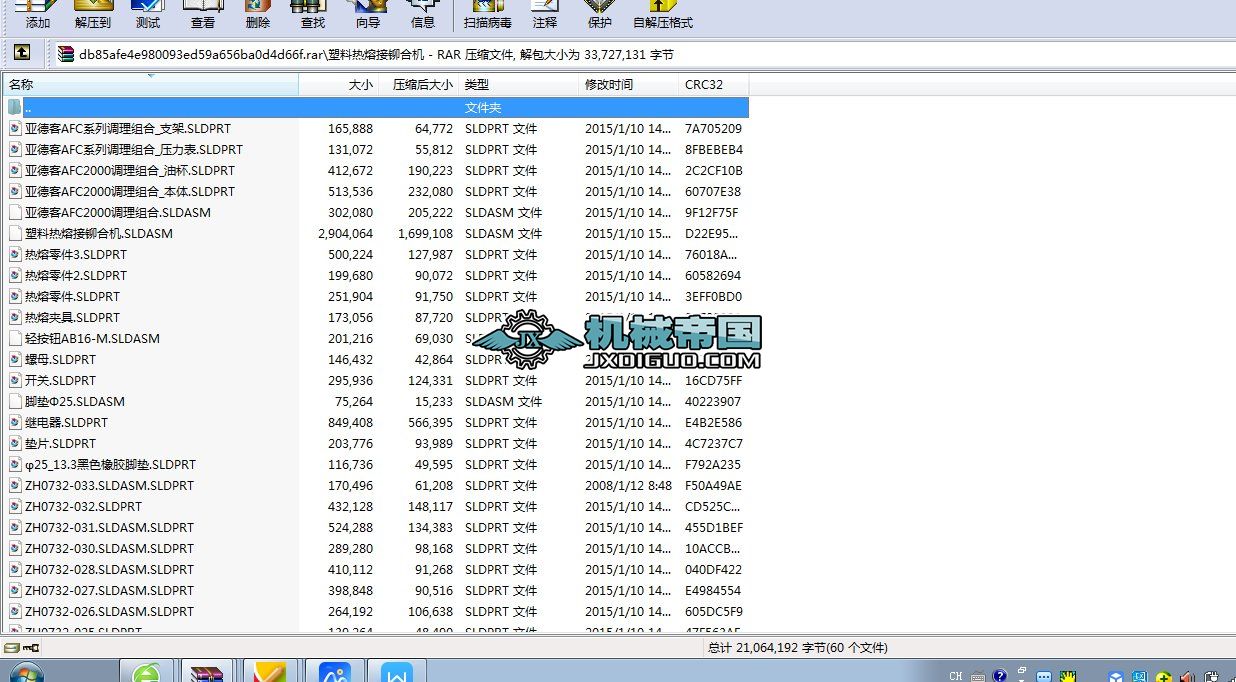Click the 扫描病毒 (Virus scan) toolbar button
The height and width of the screenshot is (682, 1236).
click(x=488, y=15)
